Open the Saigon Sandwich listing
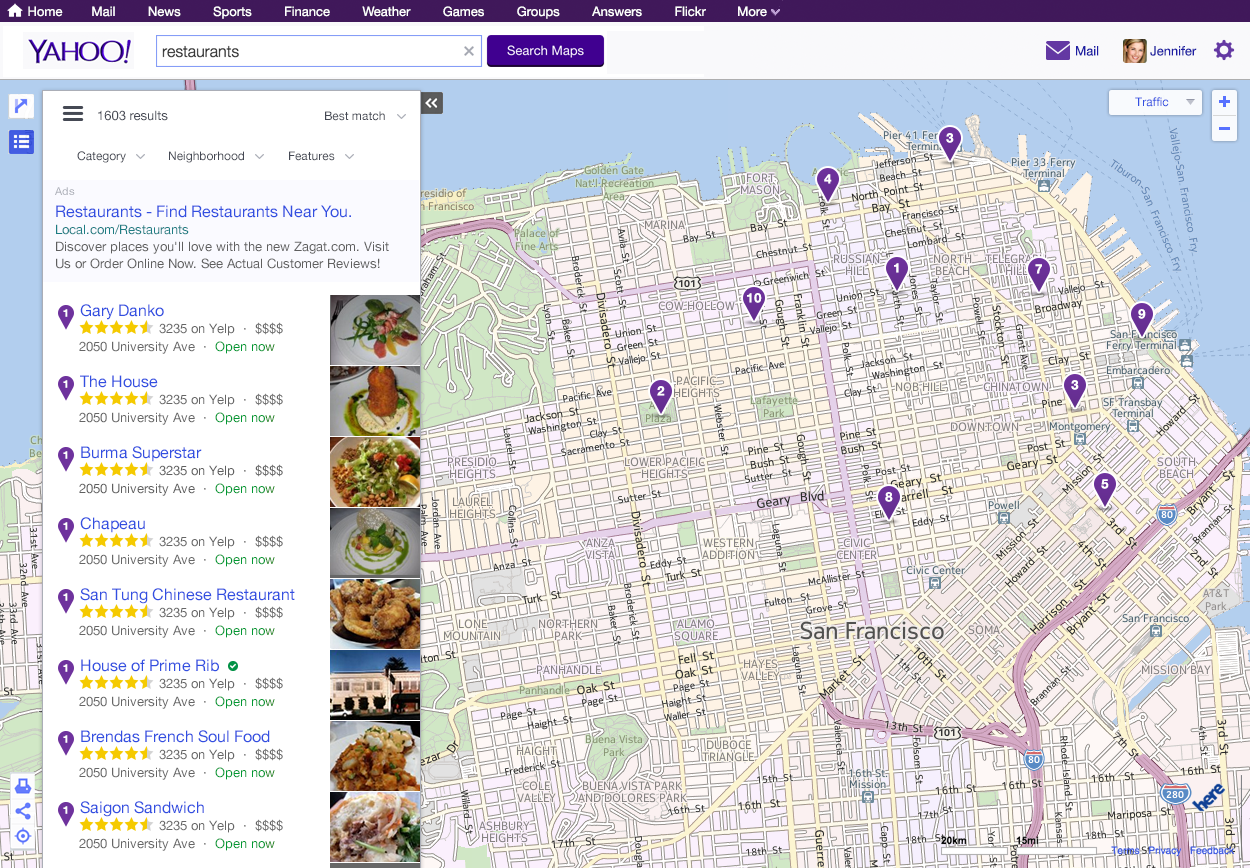 coord(142,808)
